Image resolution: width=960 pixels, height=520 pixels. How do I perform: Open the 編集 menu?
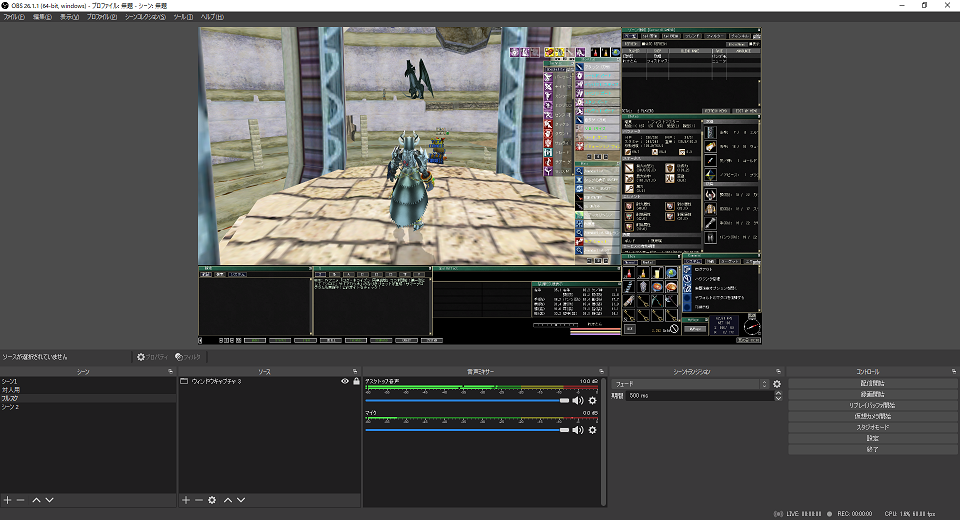42,17
